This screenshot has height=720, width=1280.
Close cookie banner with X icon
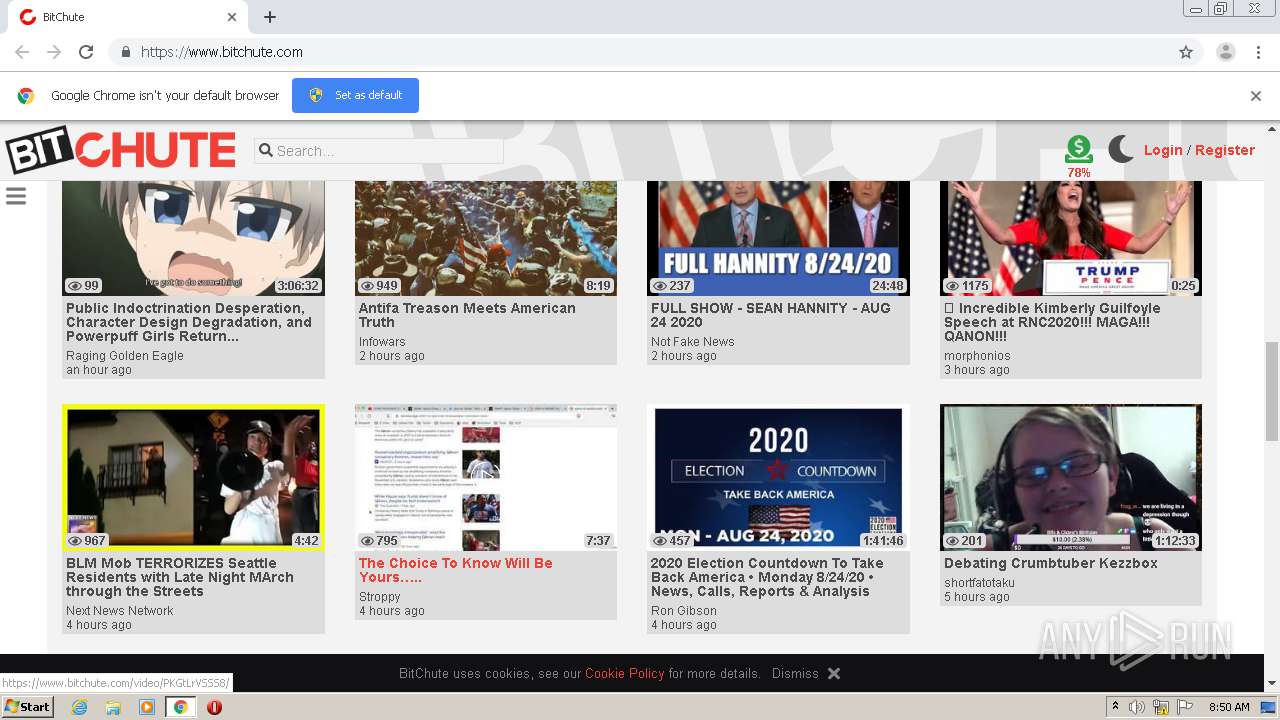coord(834,674)
